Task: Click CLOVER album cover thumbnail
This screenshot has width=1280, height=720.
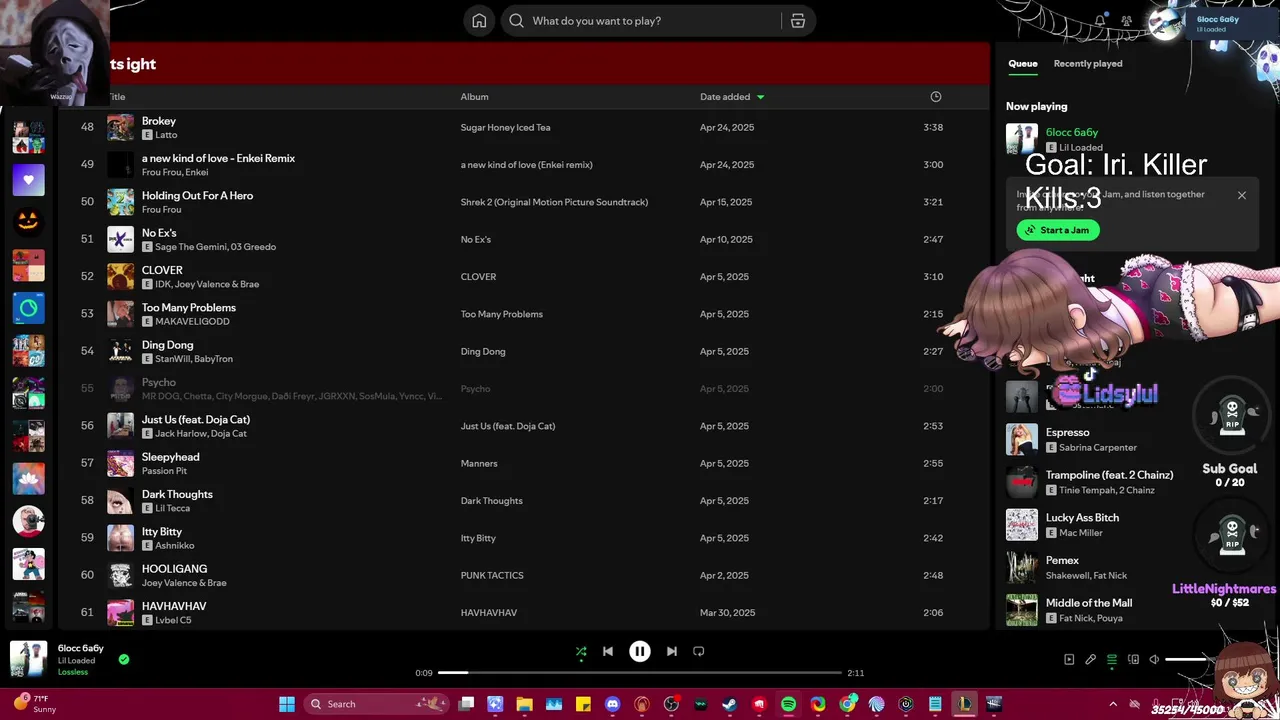Action: [x=120, y=277]
